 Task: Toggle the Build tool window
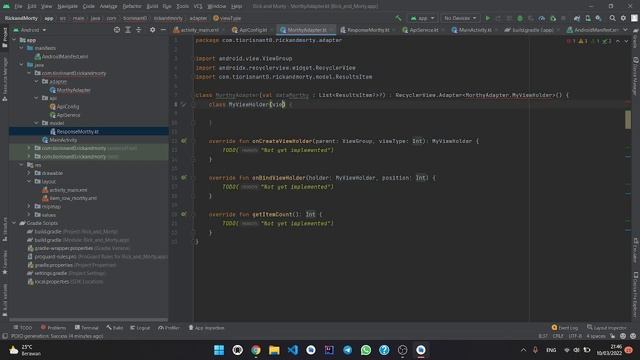(x=115, y=327)
